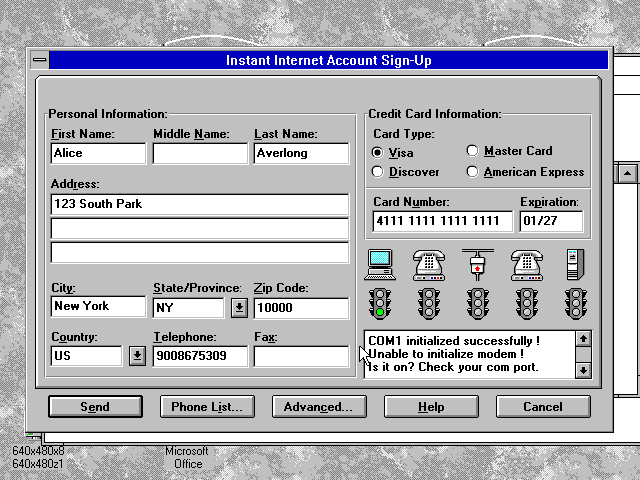640x480 pixels.
Task: Click the server tower icon
Action: pyautogui.click(x=576, y=265)
